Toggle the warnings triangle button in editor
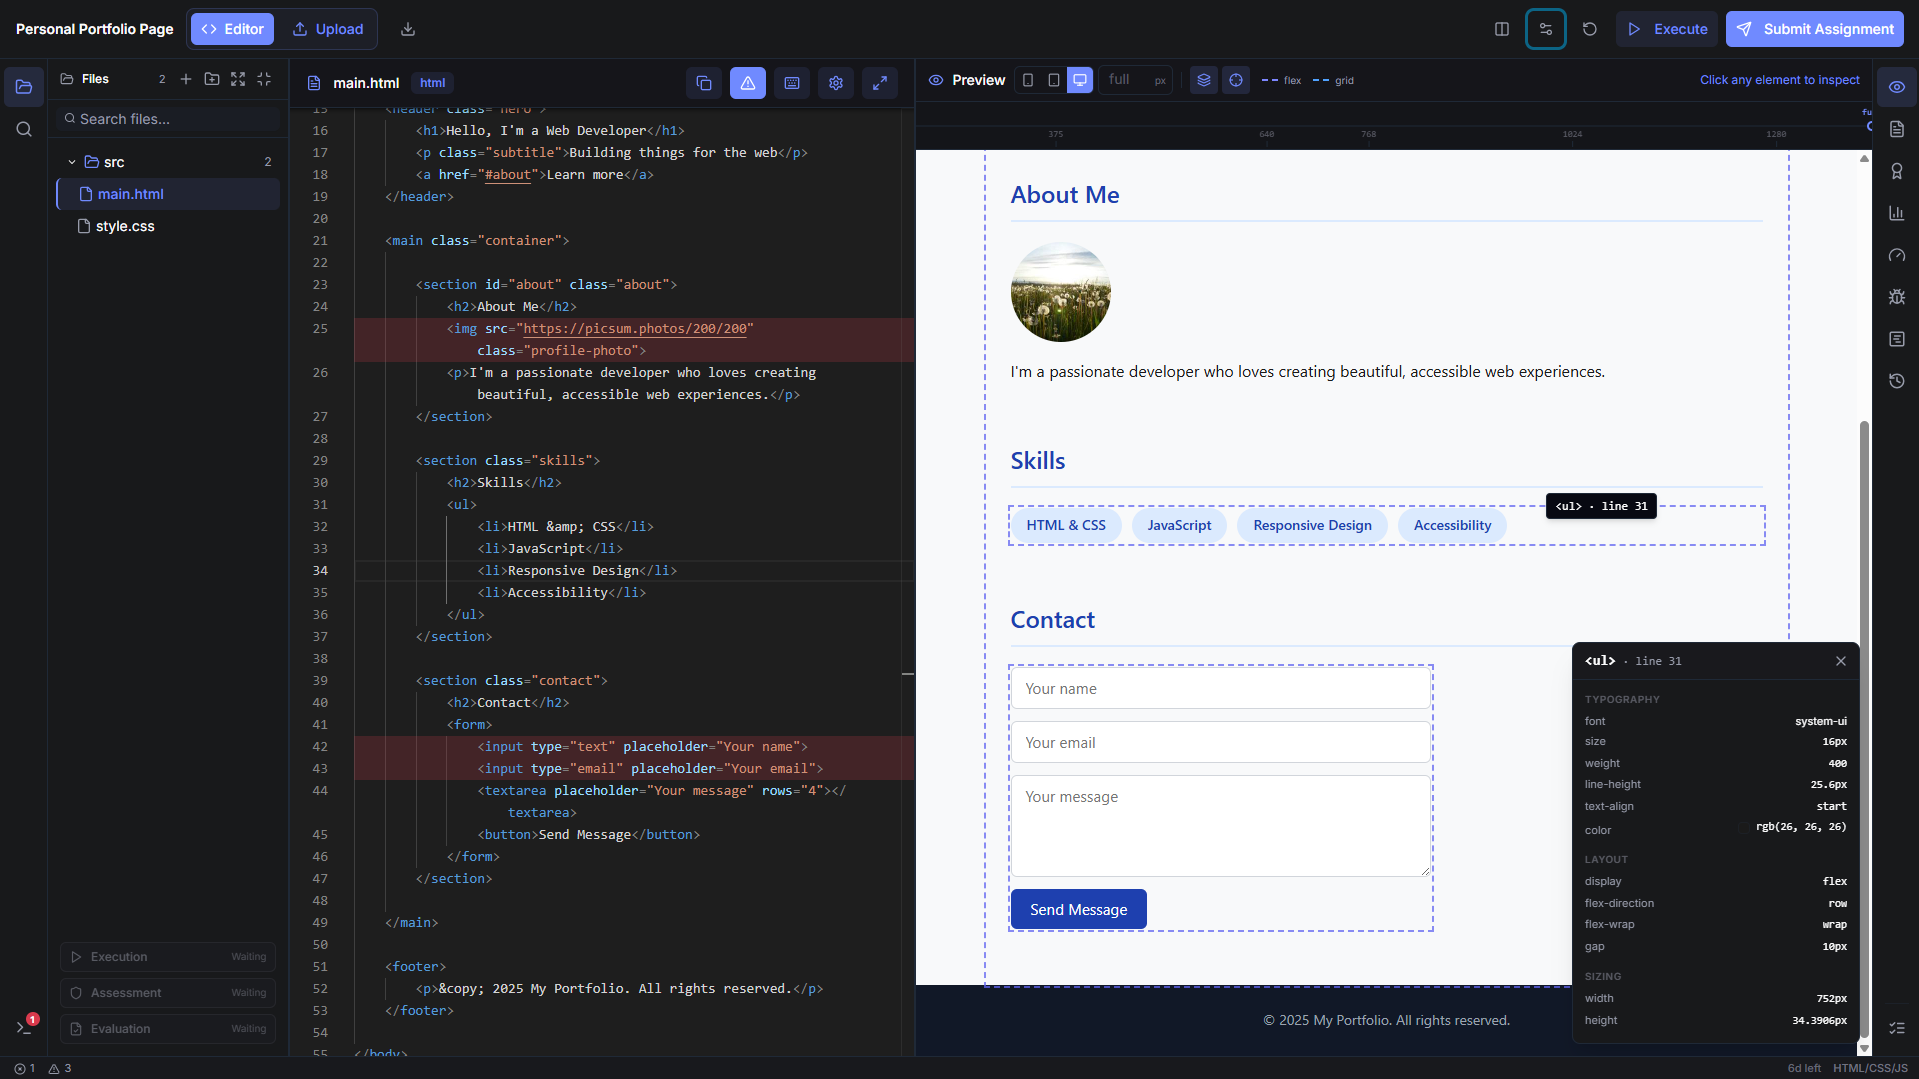 pos(748,83)
